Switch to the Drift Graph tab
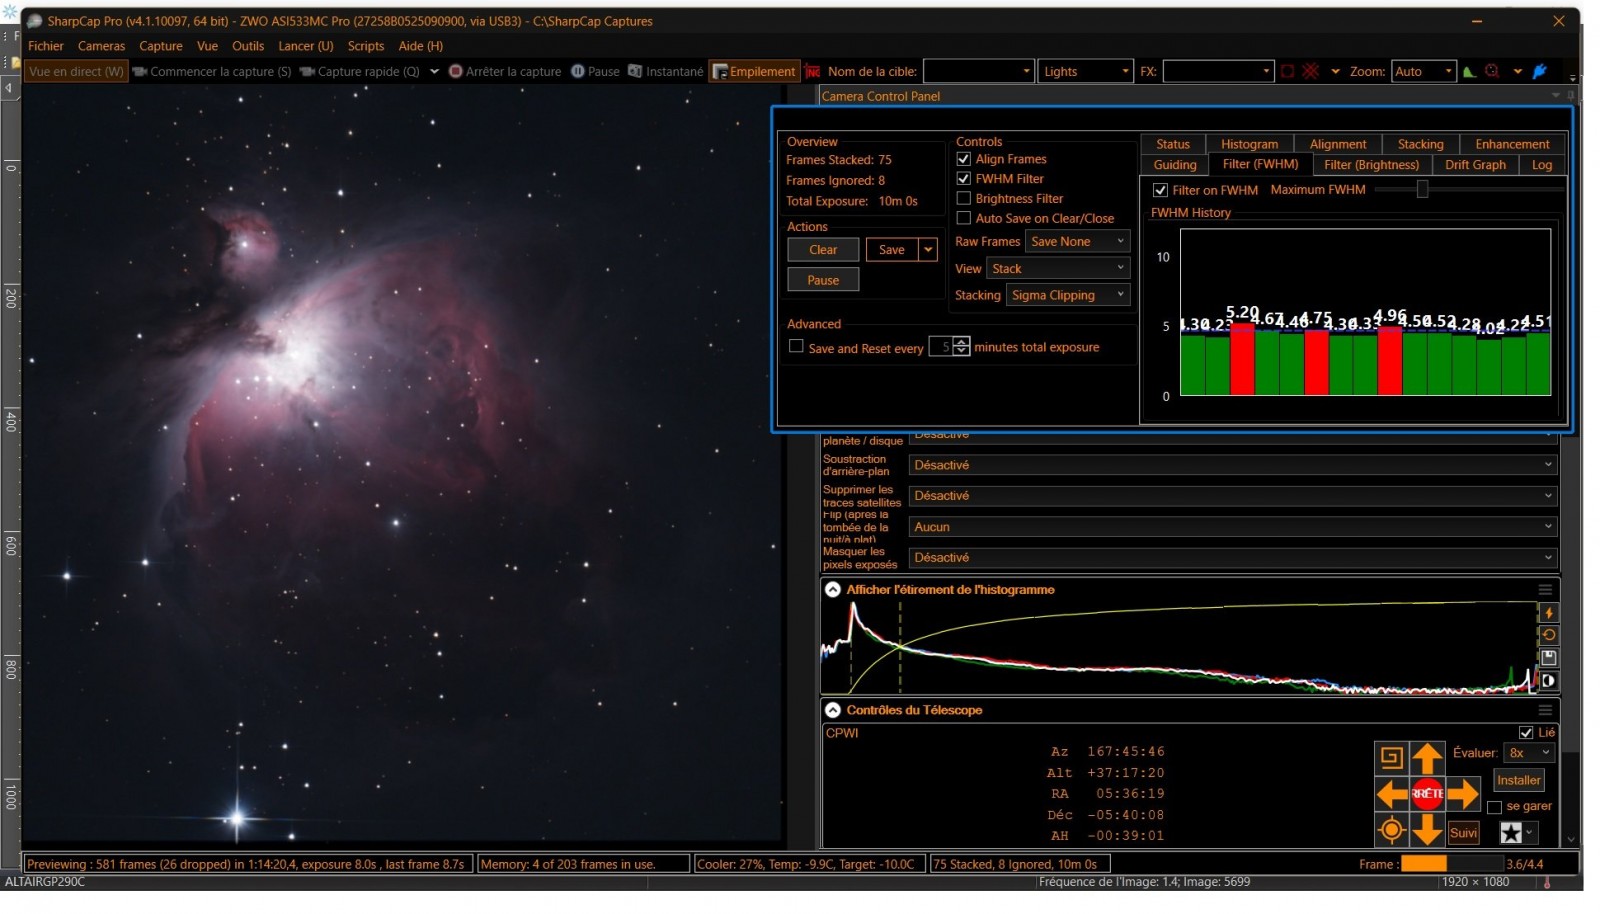The height and width of the screenshot is (914, 1600). [x=1475, y=166]
